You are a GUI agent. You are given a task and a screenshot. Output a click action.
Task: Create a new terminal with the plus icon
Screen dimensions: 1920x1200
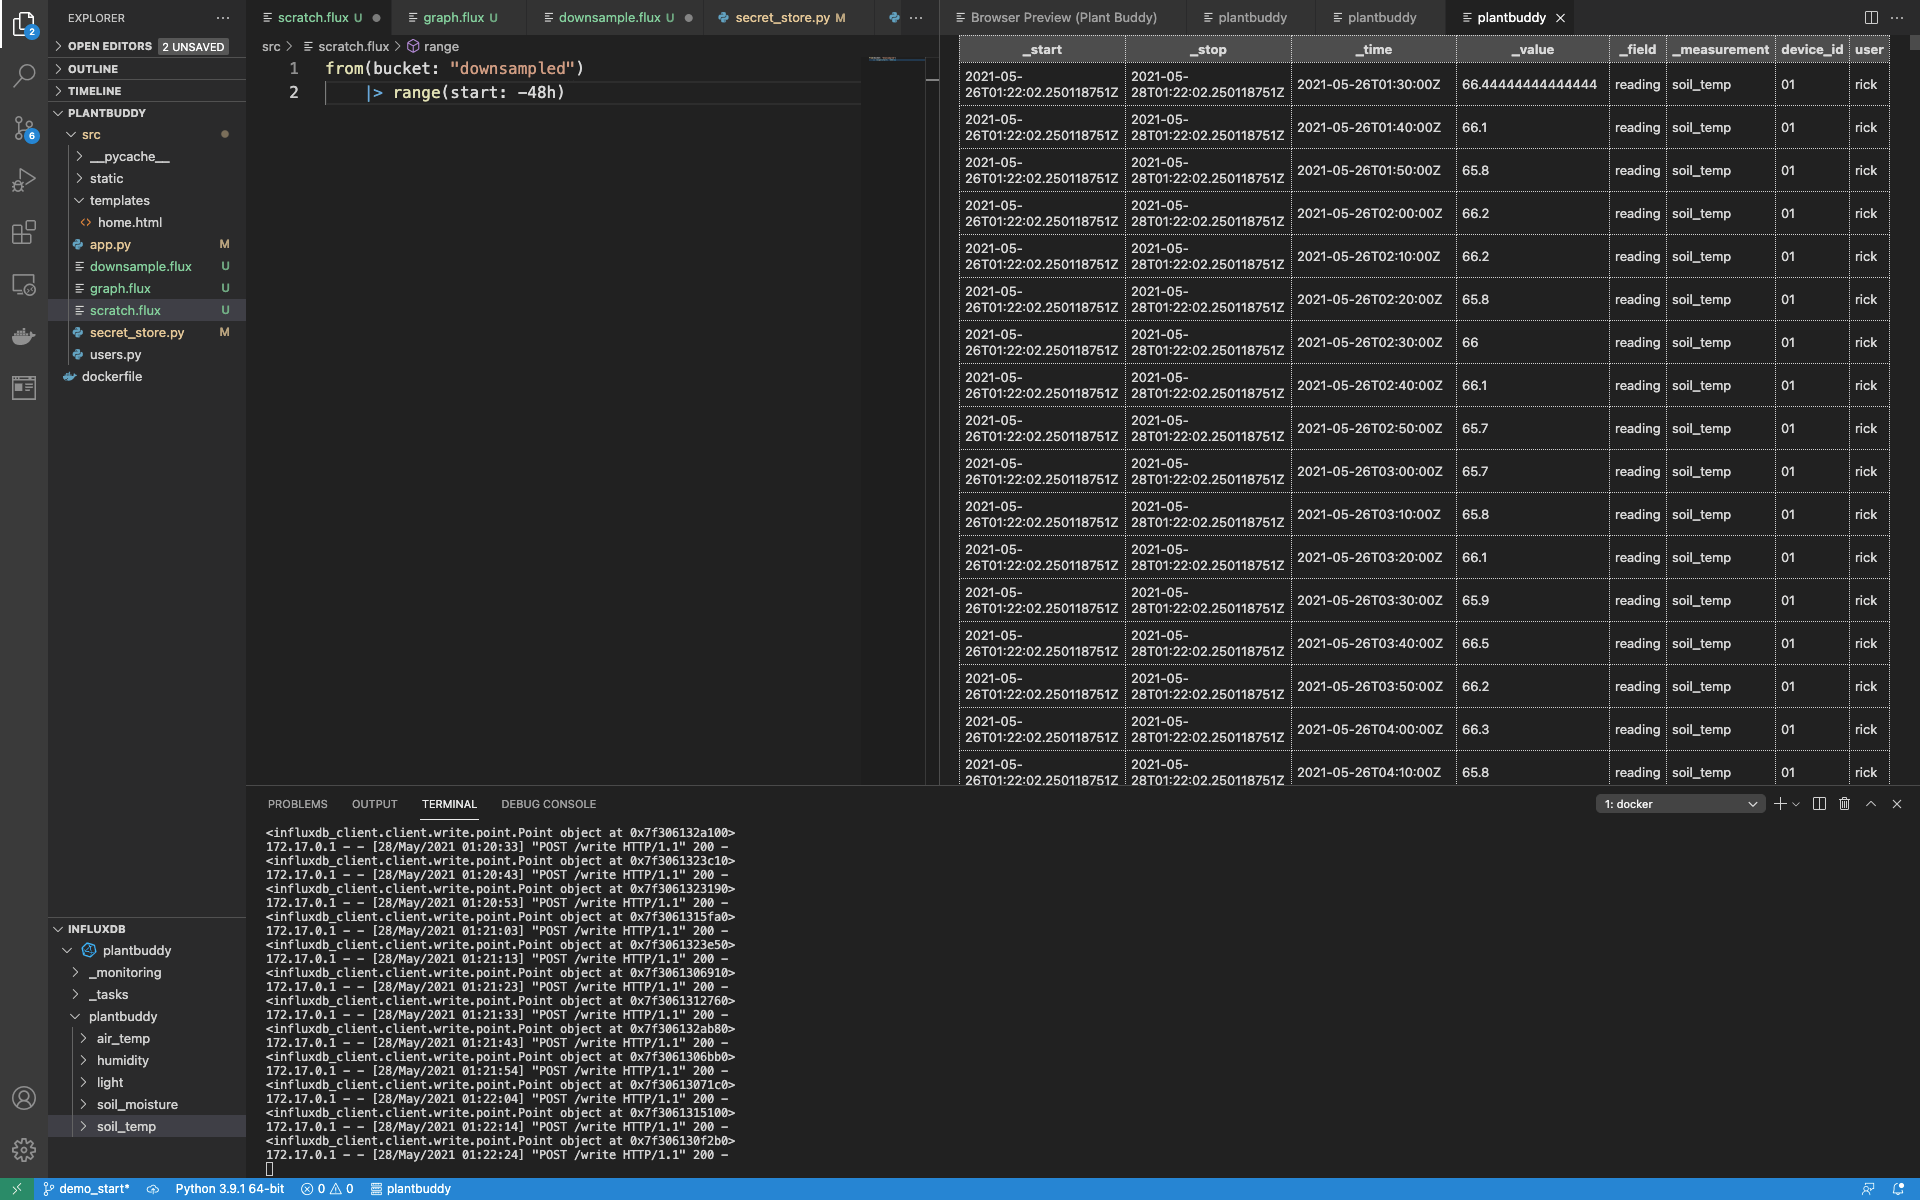coord(1779,804)
